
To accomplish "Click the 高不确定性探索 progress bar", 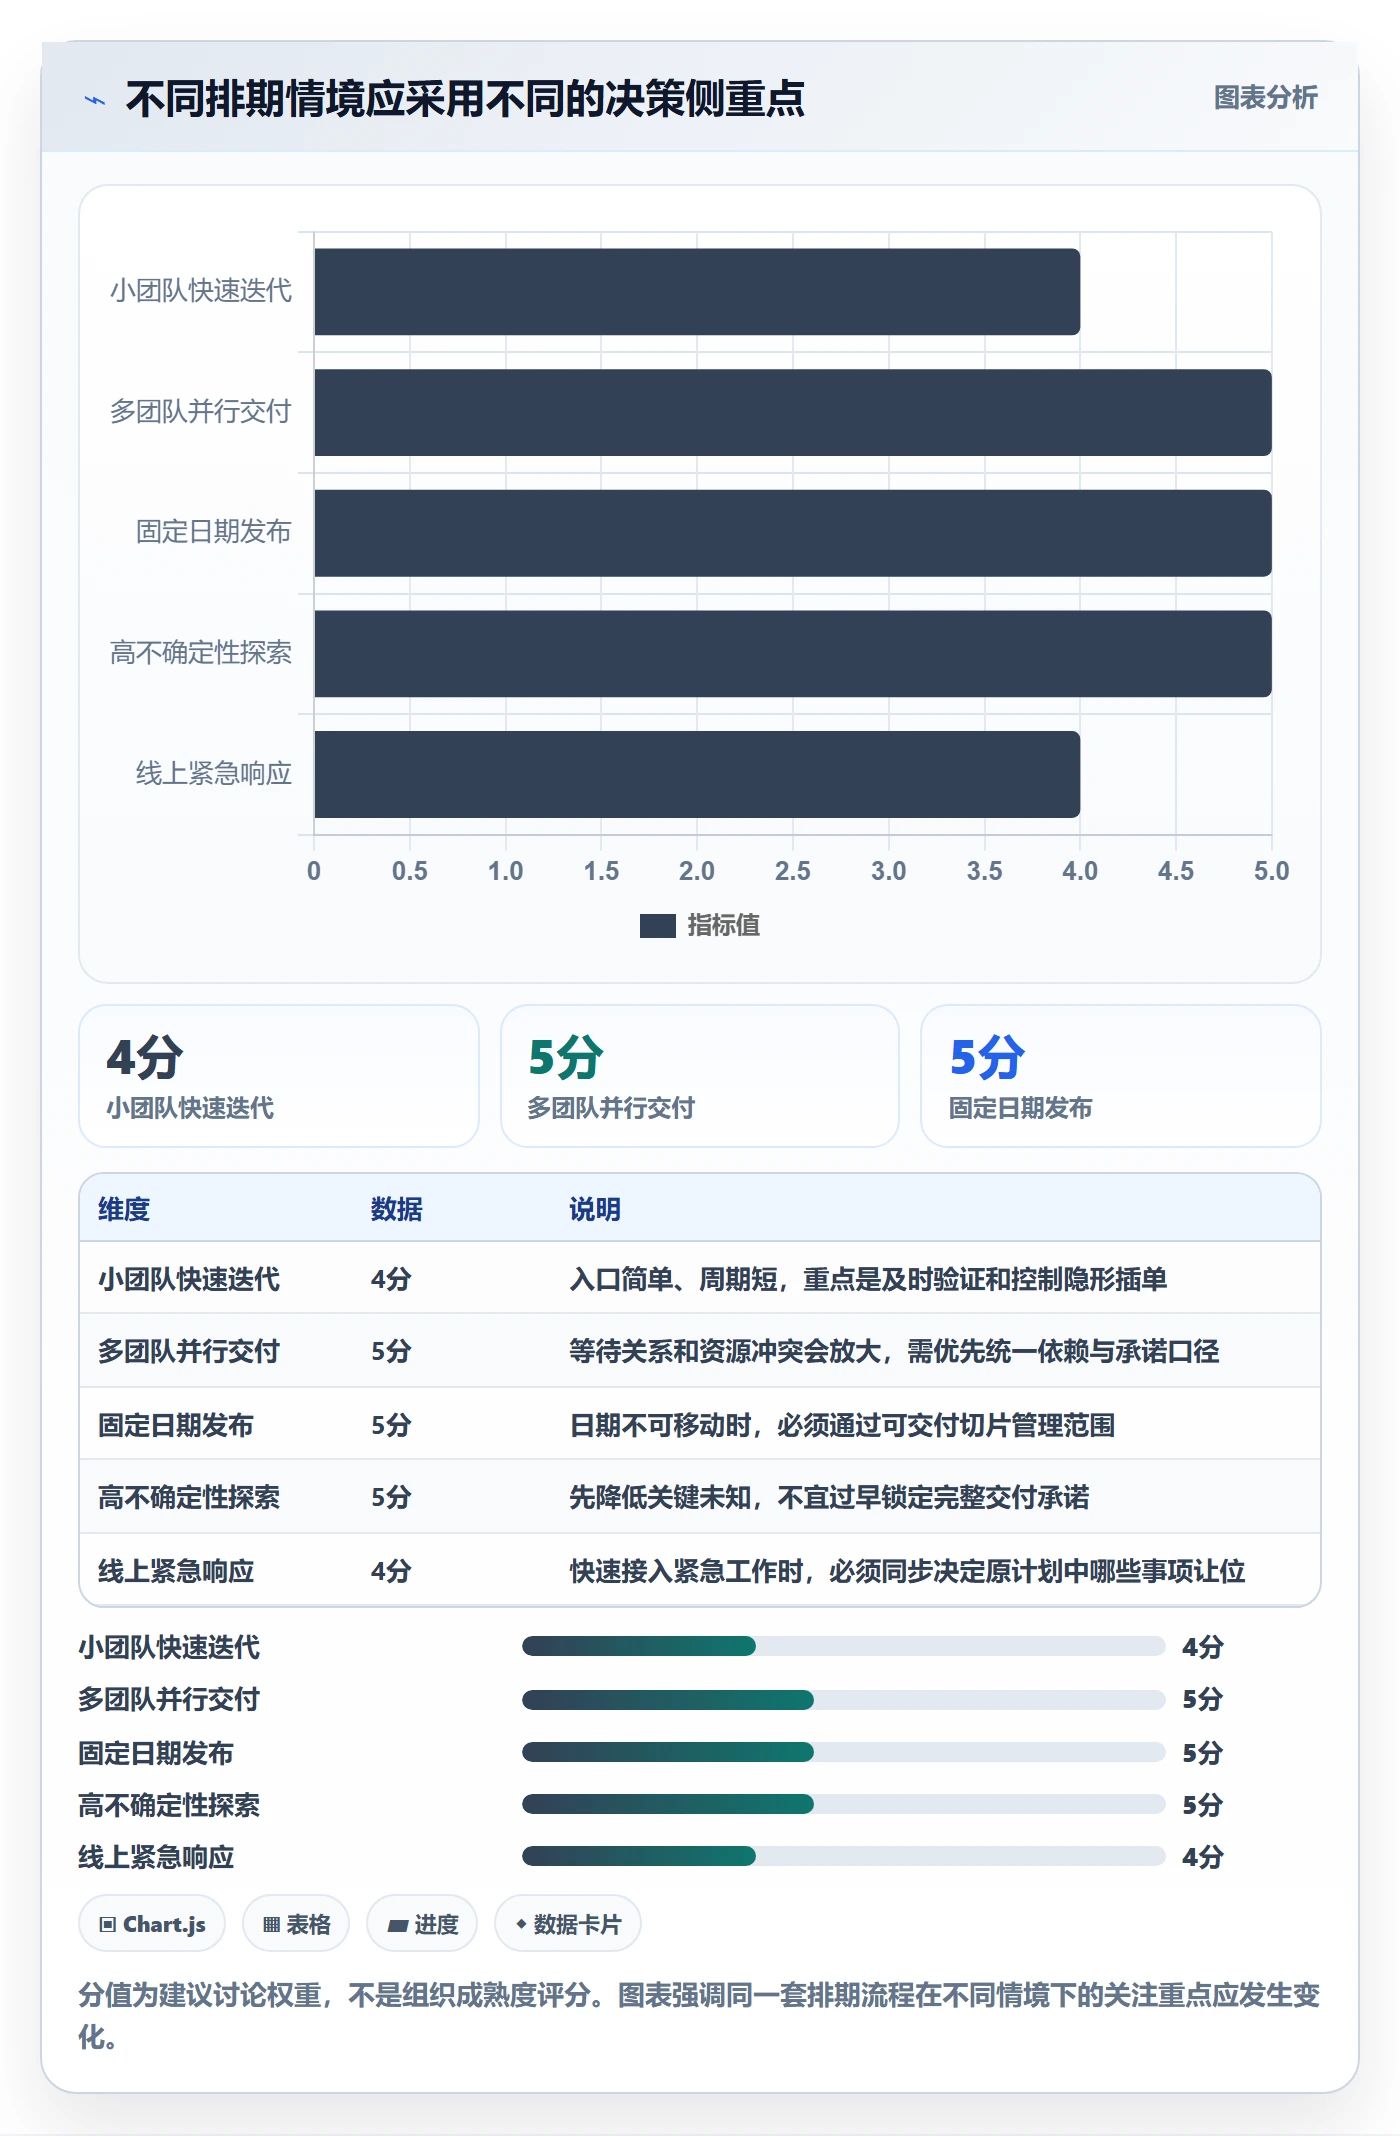I will point(844,1804).
